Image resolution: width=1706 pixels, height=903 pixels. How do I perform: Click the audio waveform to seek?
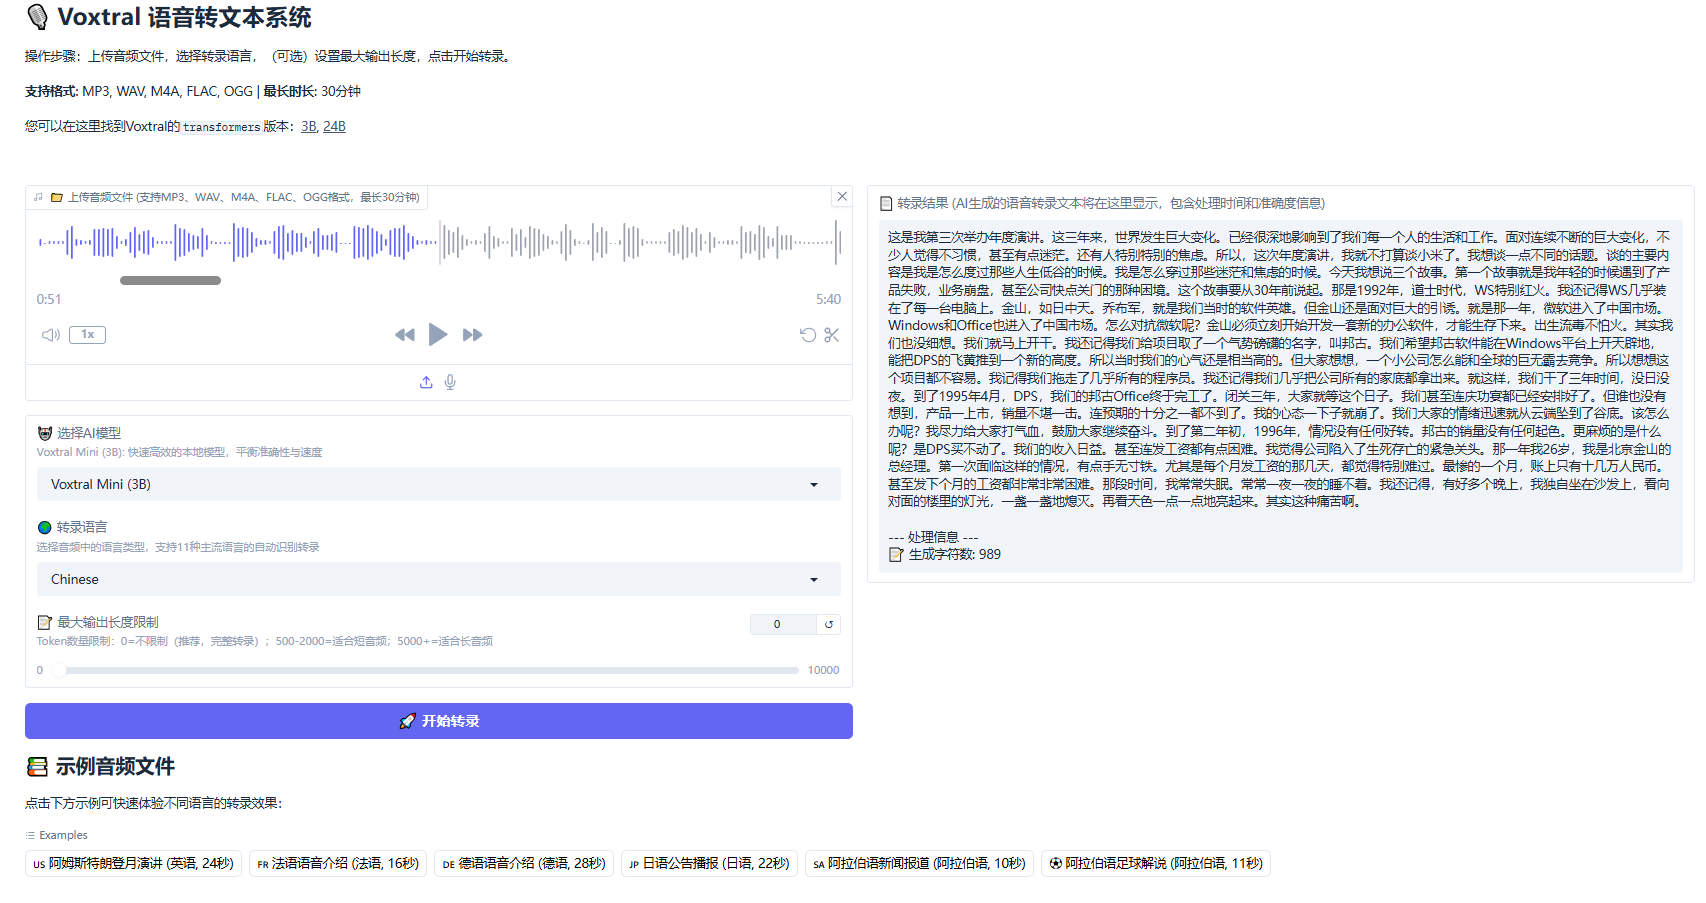438,243
